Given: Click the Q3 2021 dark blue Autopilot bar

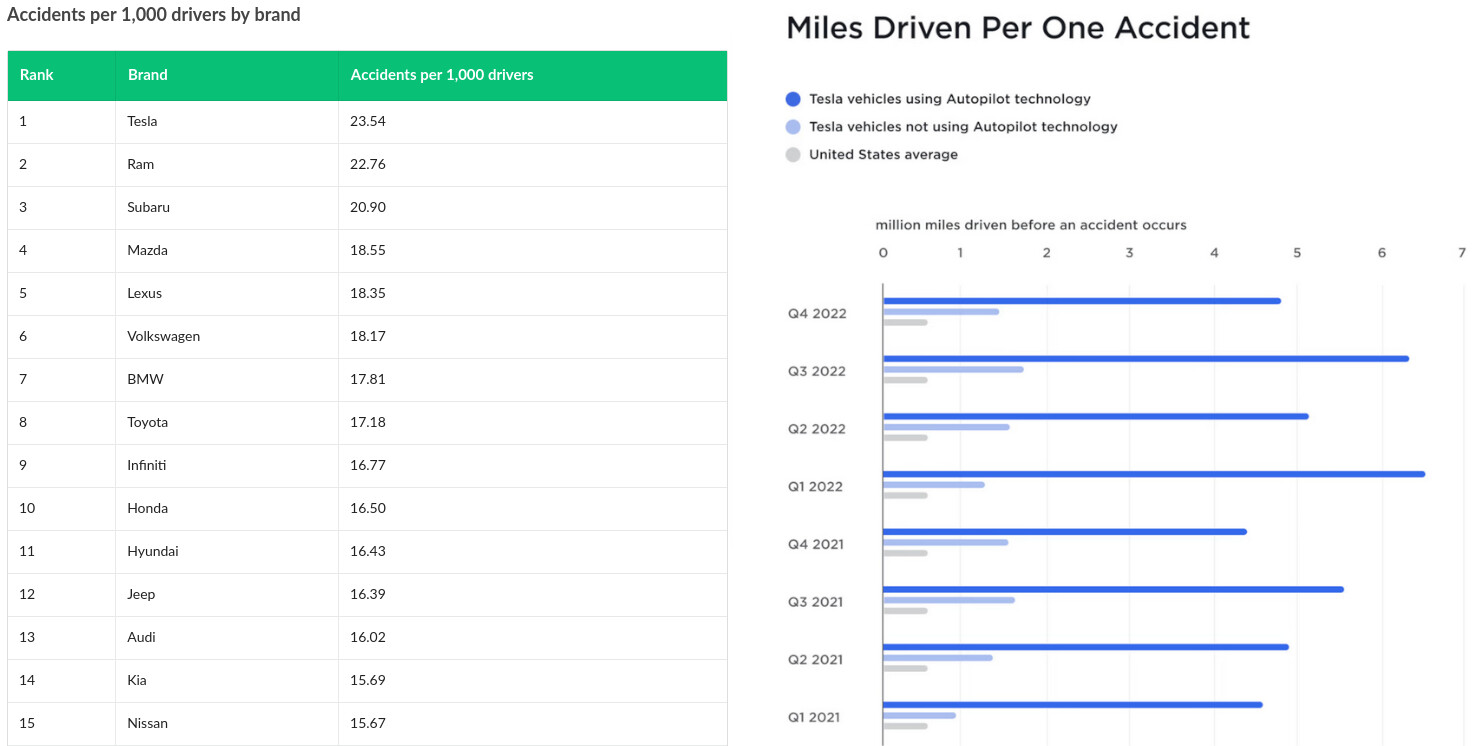Looking at the screenshot, I should pos(1113,589).
